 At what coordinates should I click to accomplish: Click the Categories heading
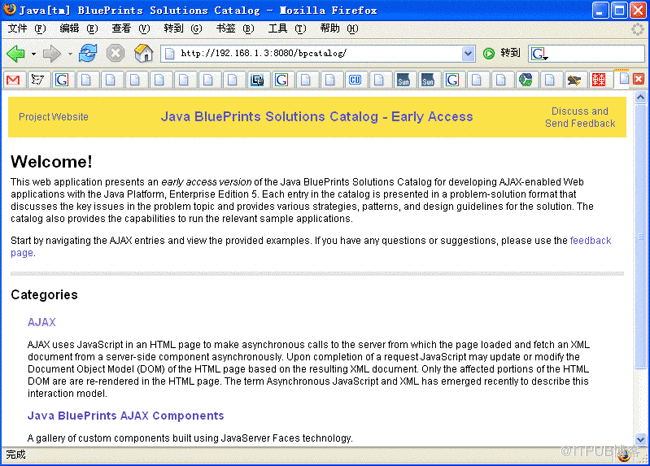[x=44, y=295]
